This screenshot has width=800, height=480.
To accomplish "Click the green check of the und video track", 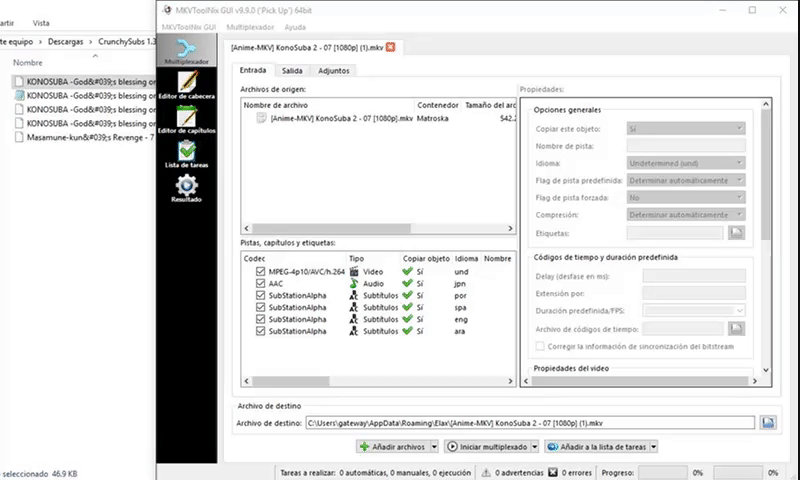I will (x=407, y=271).
